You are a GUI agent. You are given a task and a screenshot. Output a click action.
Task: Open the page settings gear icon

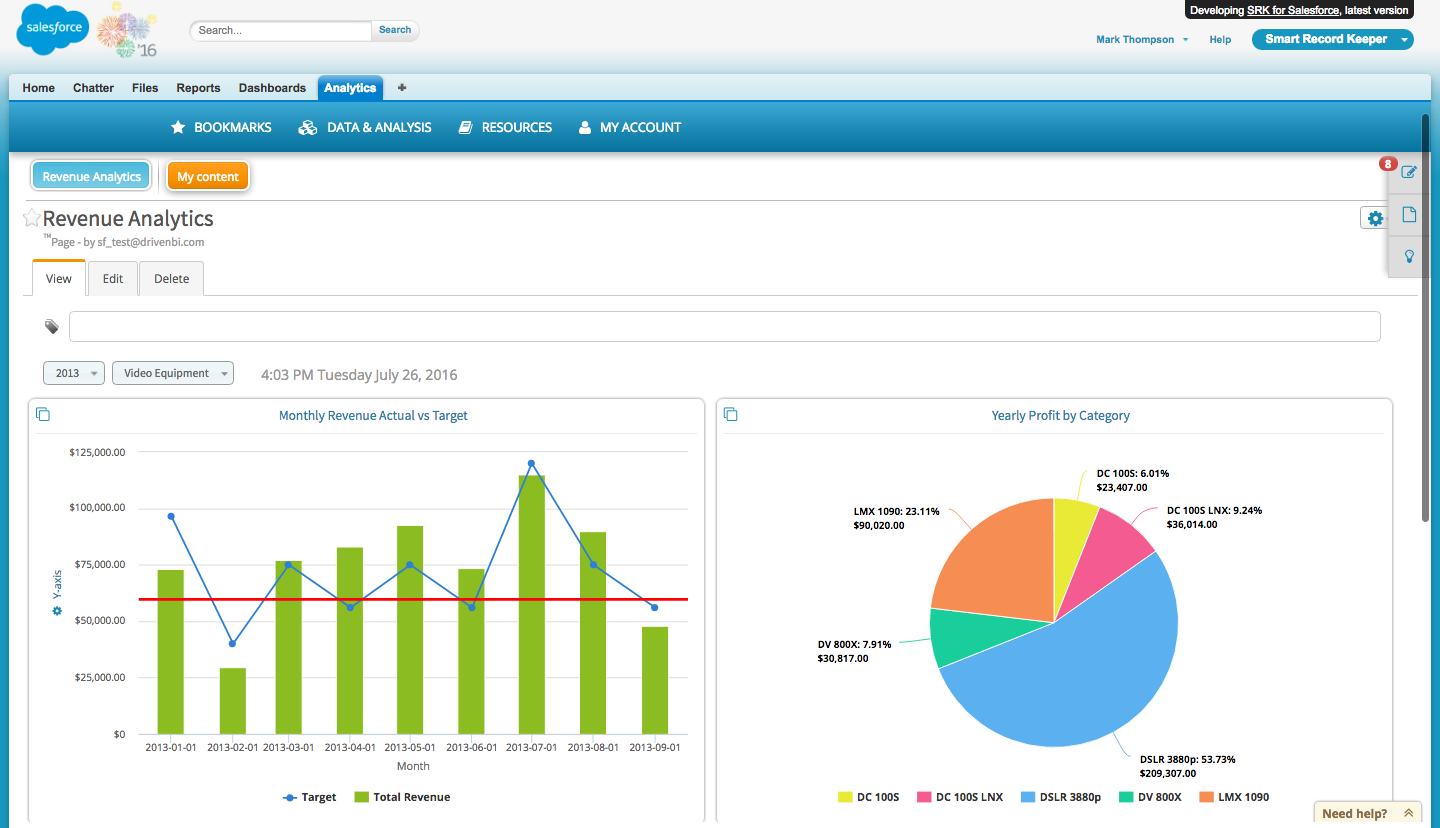1375,218
